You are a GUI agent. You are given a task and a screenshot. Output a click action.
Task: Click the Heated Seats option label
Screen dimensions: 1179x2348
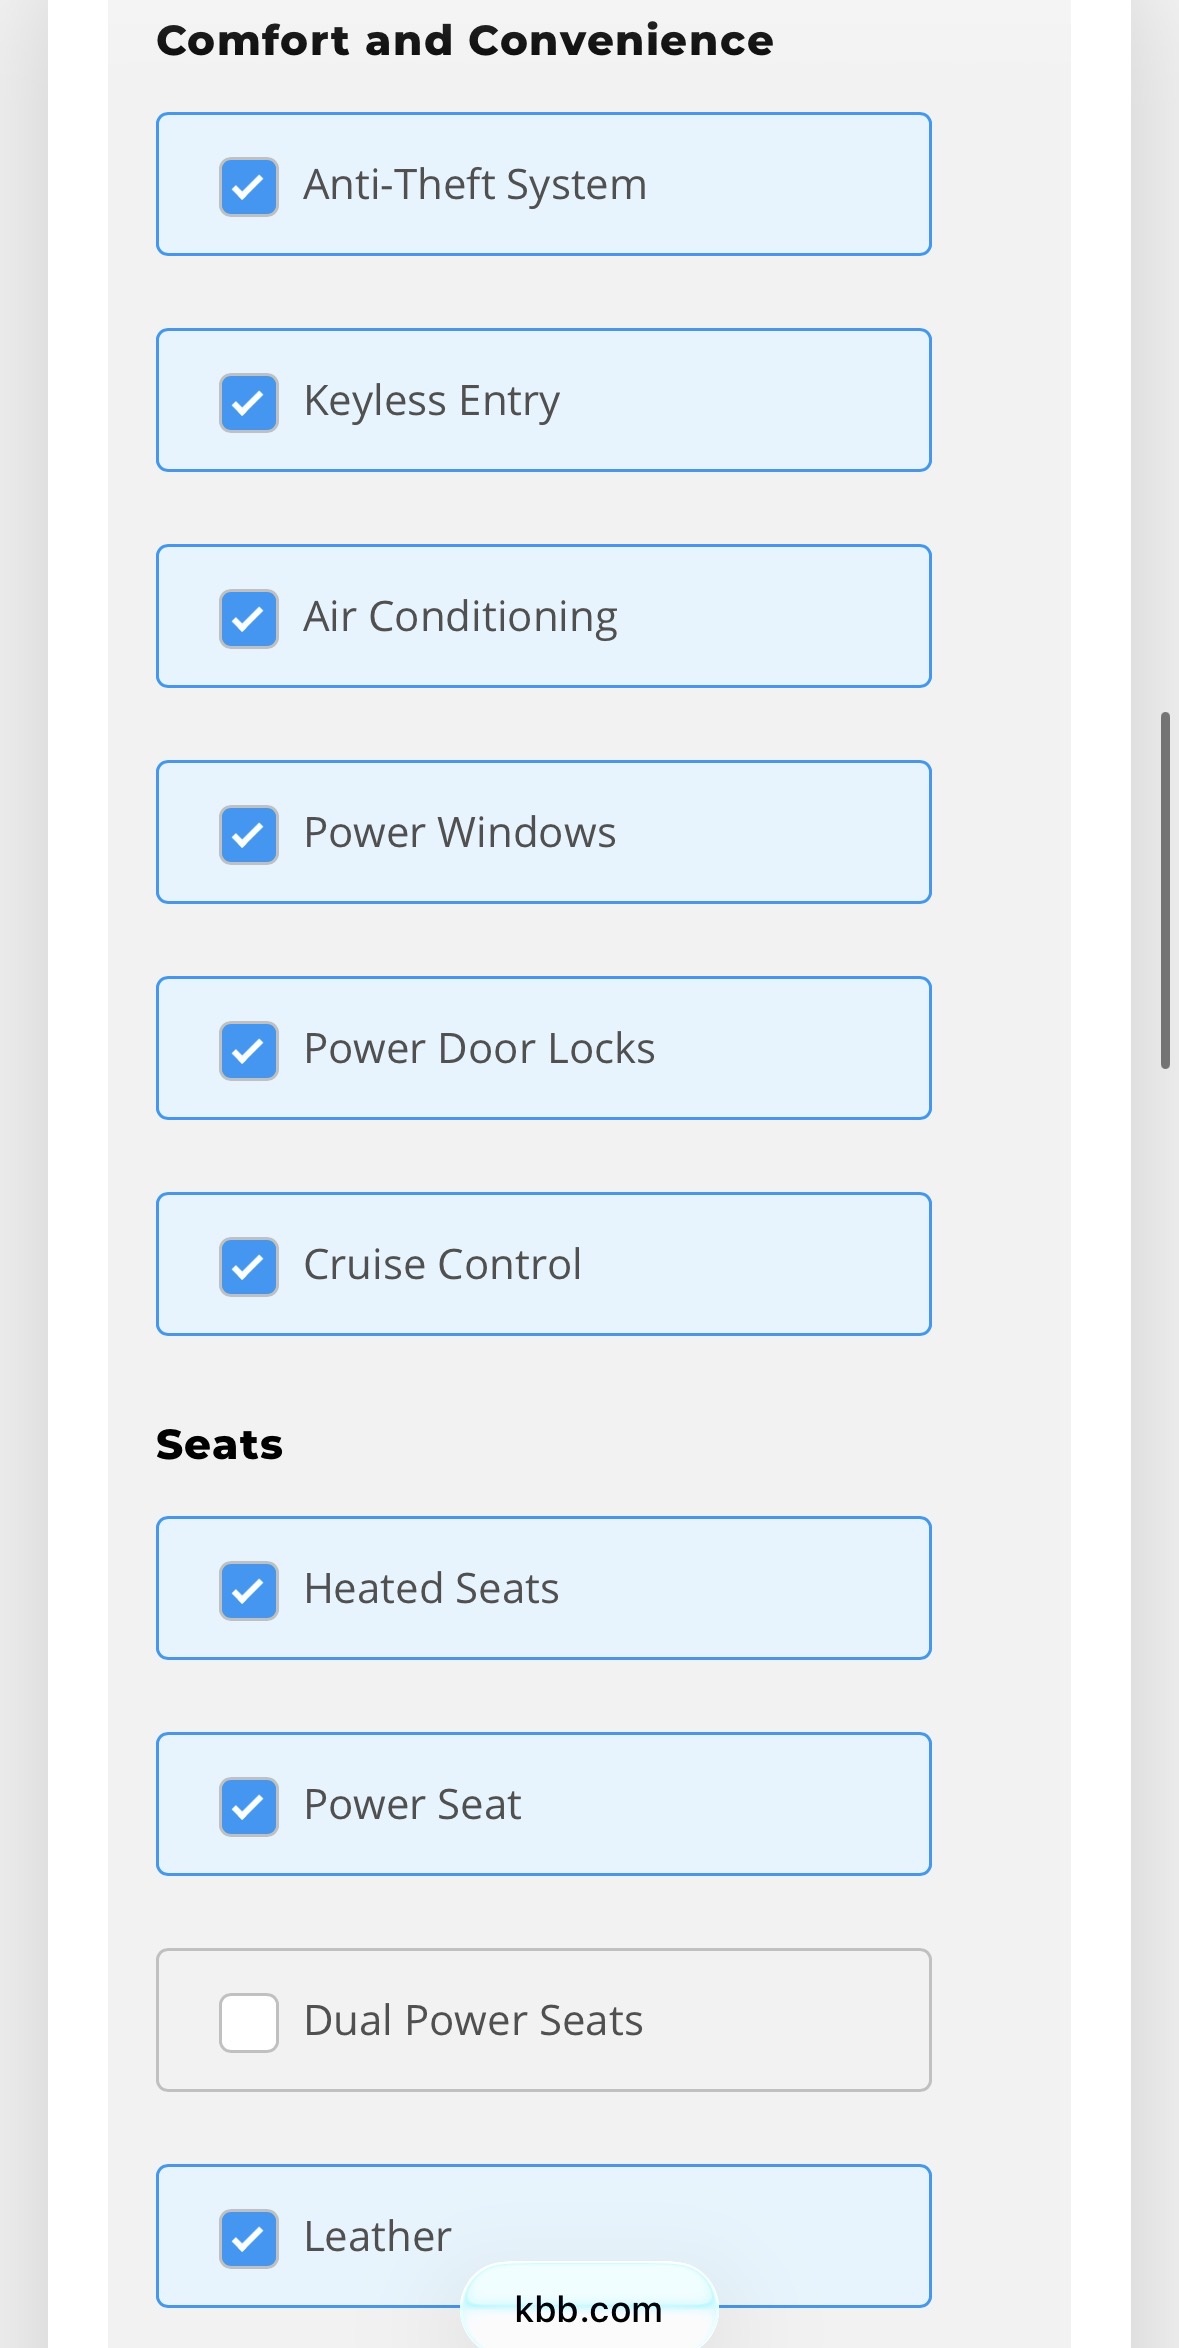432,1589
